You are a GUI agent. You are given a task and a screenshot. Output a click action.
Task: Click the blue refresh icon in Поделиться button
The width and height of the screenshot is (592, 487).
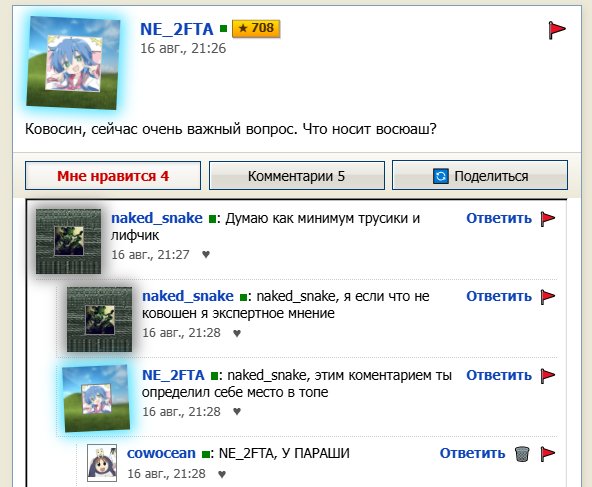click(x=441, y=176)
